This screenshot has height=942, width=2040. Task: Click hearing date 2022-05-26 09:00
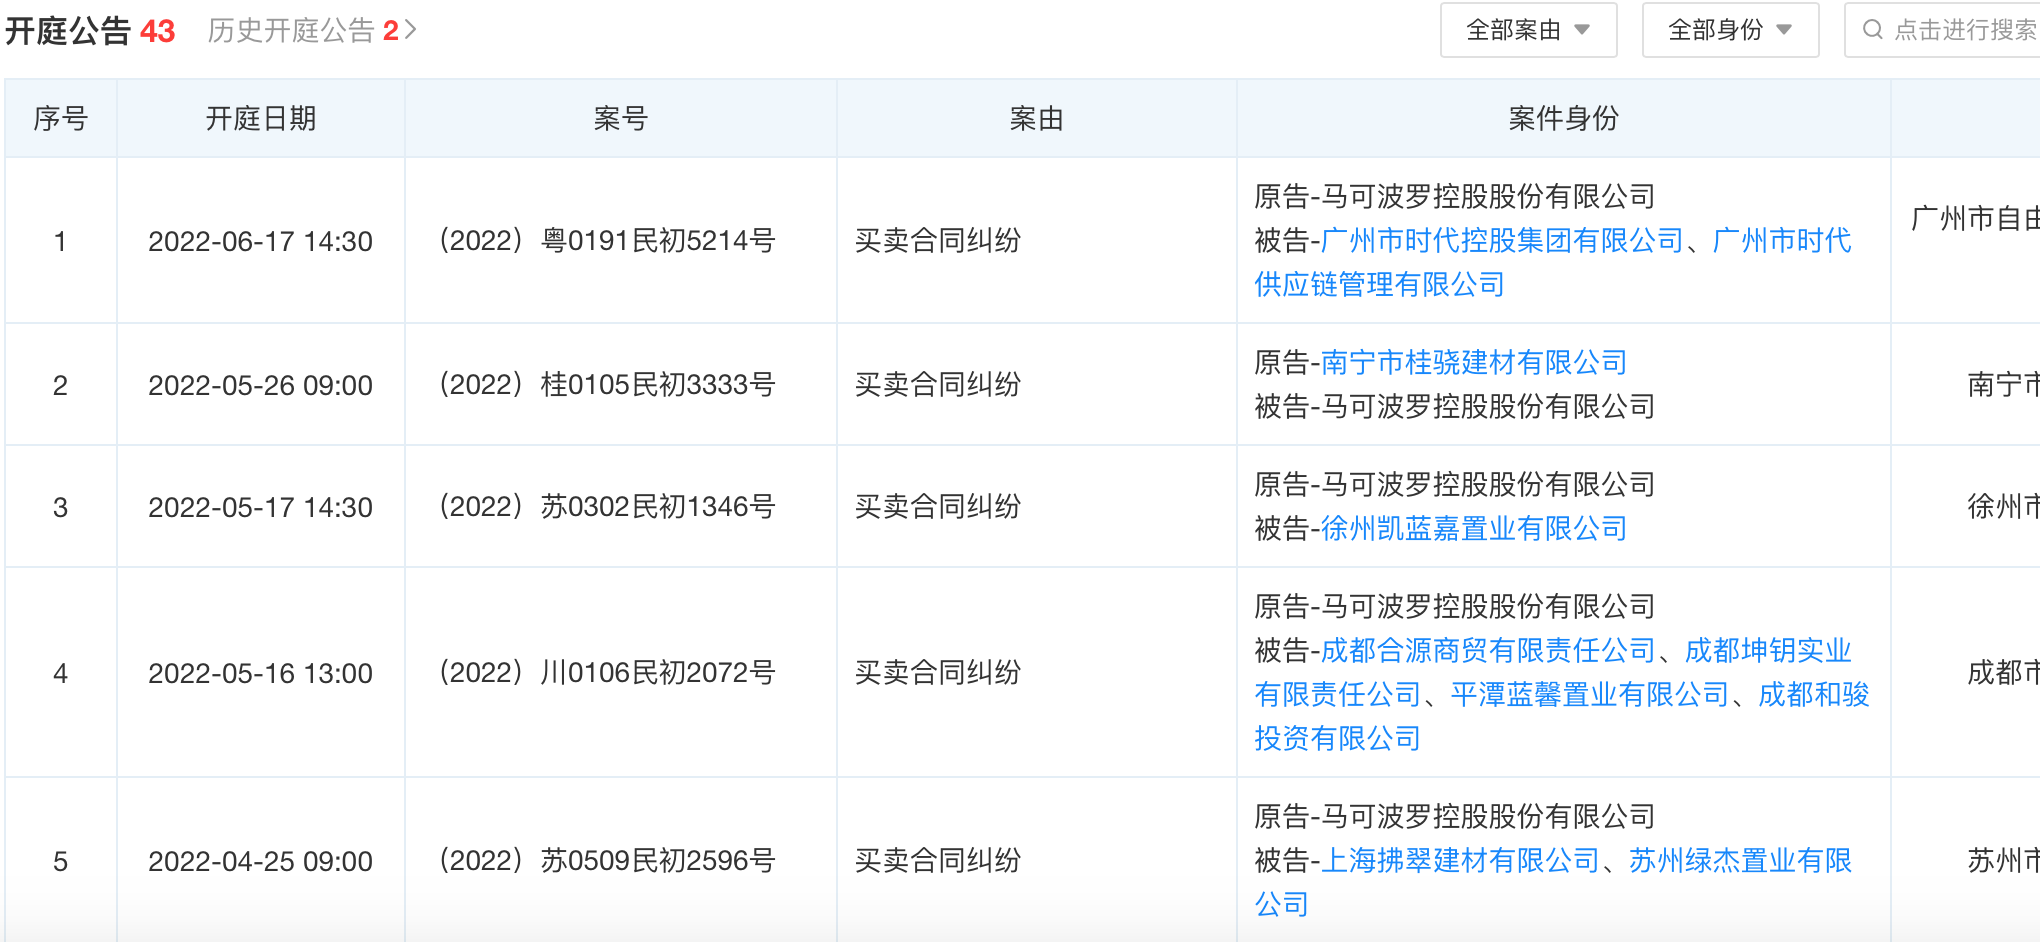click(260, 385)
